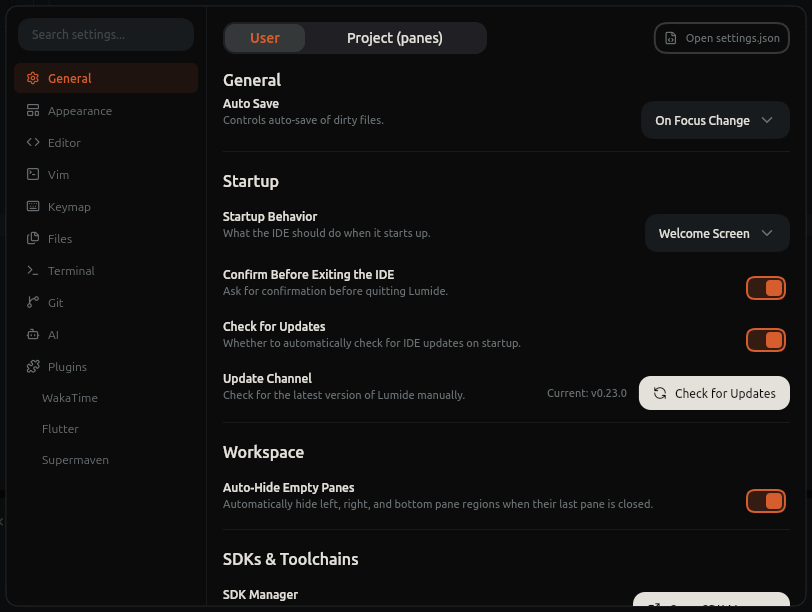Click the Current: v0.23.0 version text
Image resolution: width=812 pixels, height=612 pixels.
587,393
